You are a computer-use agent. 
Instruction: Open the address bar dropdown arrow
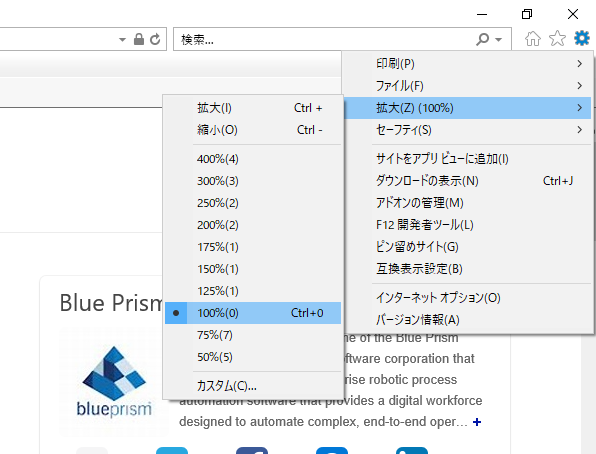(122, 39)
